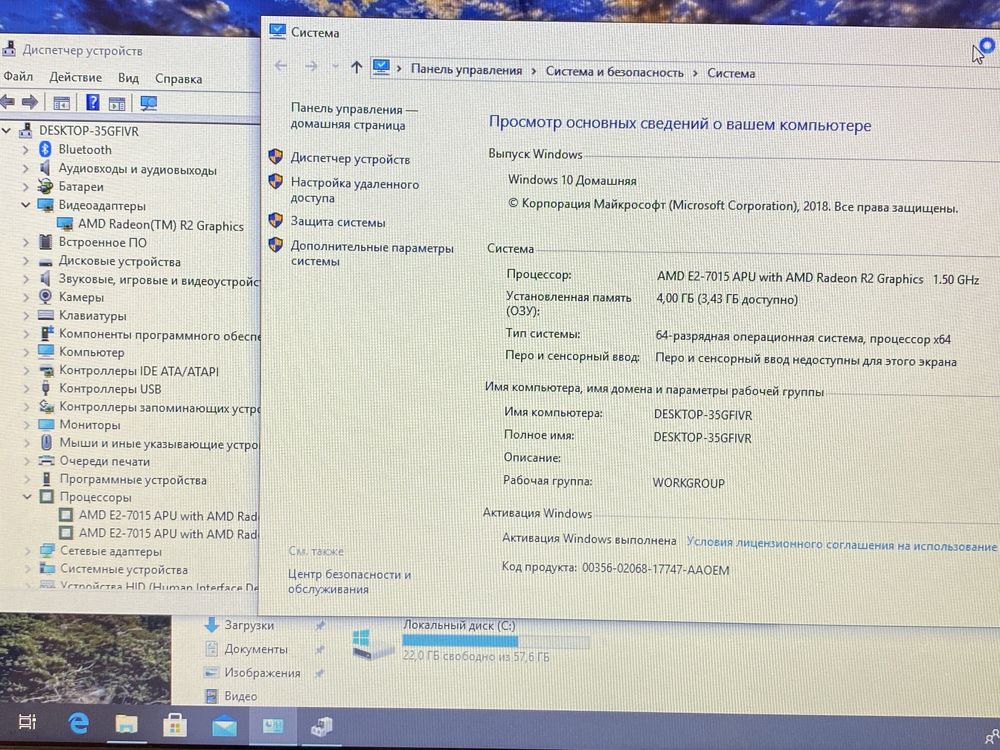1000x750 pixels.
Task: Click shield icon beside Защита системы
Action: (276, 221)
